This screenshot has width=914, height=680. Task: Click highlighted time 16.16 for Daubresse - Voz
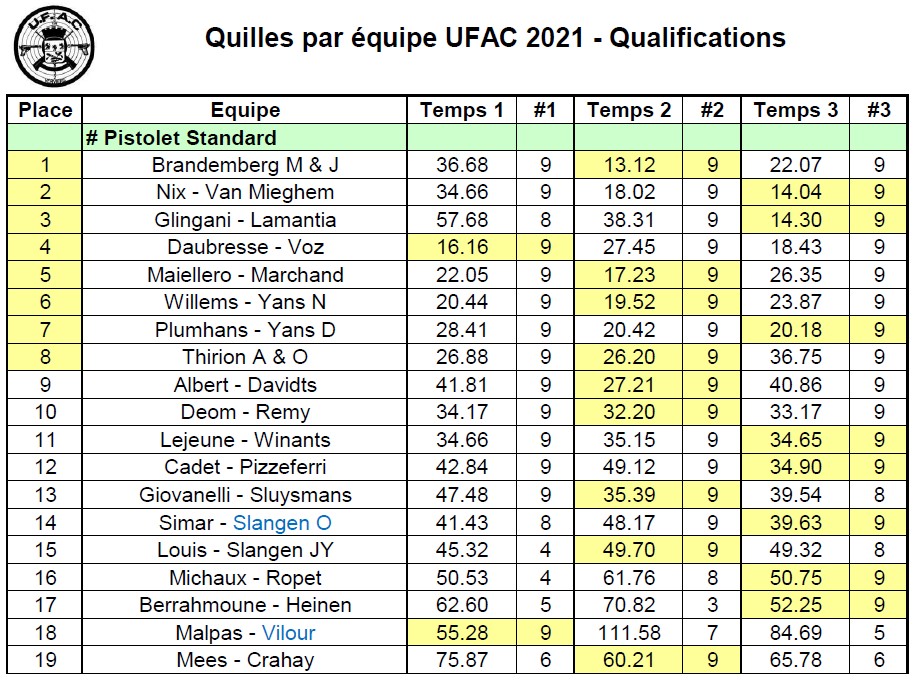462,247
